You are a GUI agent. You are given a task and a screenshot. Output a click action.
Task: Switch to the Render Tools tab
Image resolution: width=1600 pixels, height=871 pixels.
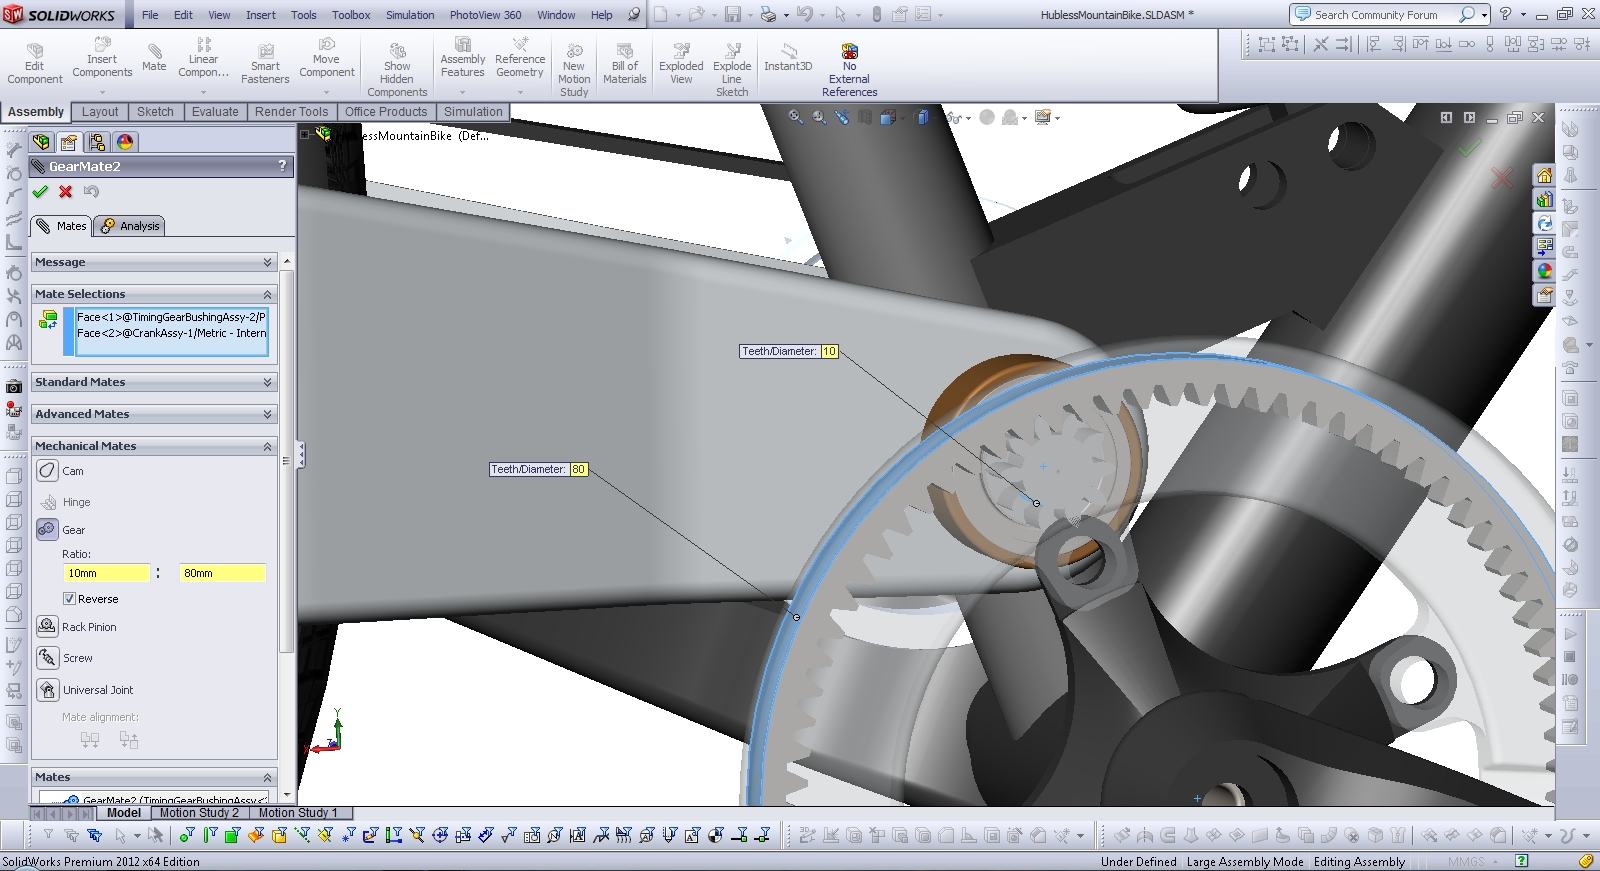[x=291, y=112]
